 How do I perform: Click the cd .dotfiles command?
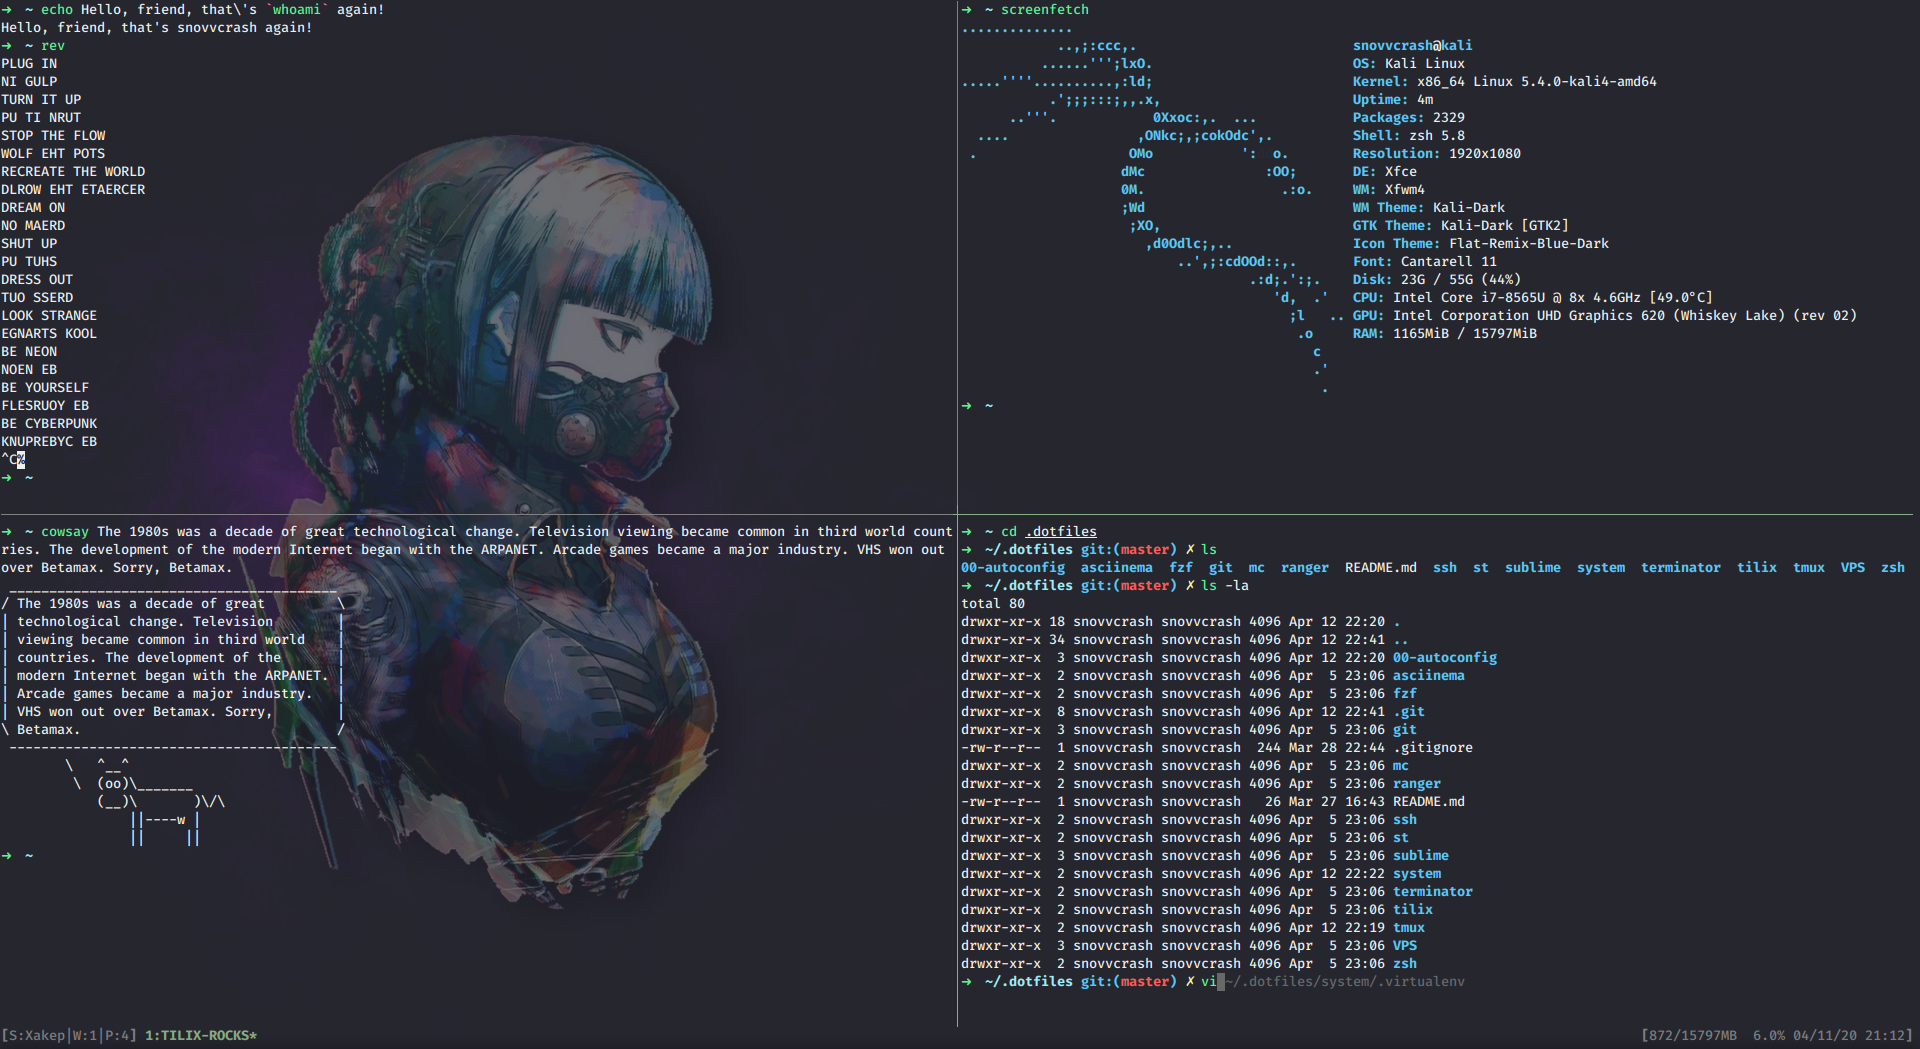coord(1049,531)
